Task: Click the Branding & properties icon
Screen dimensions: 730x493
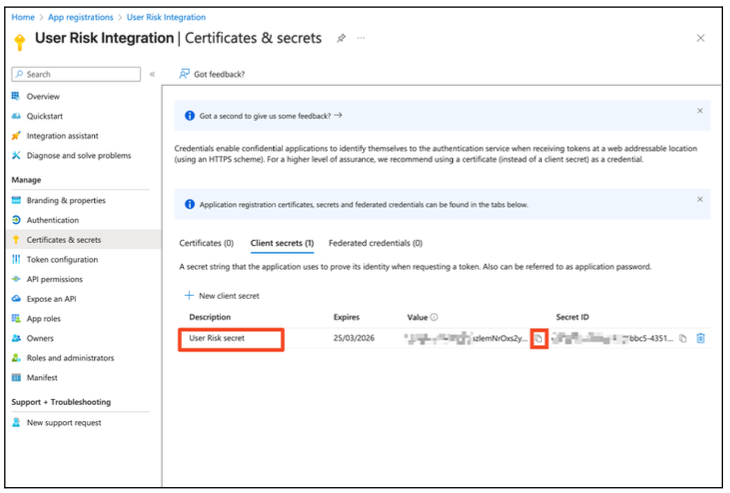Action: (x=16, y=200)
